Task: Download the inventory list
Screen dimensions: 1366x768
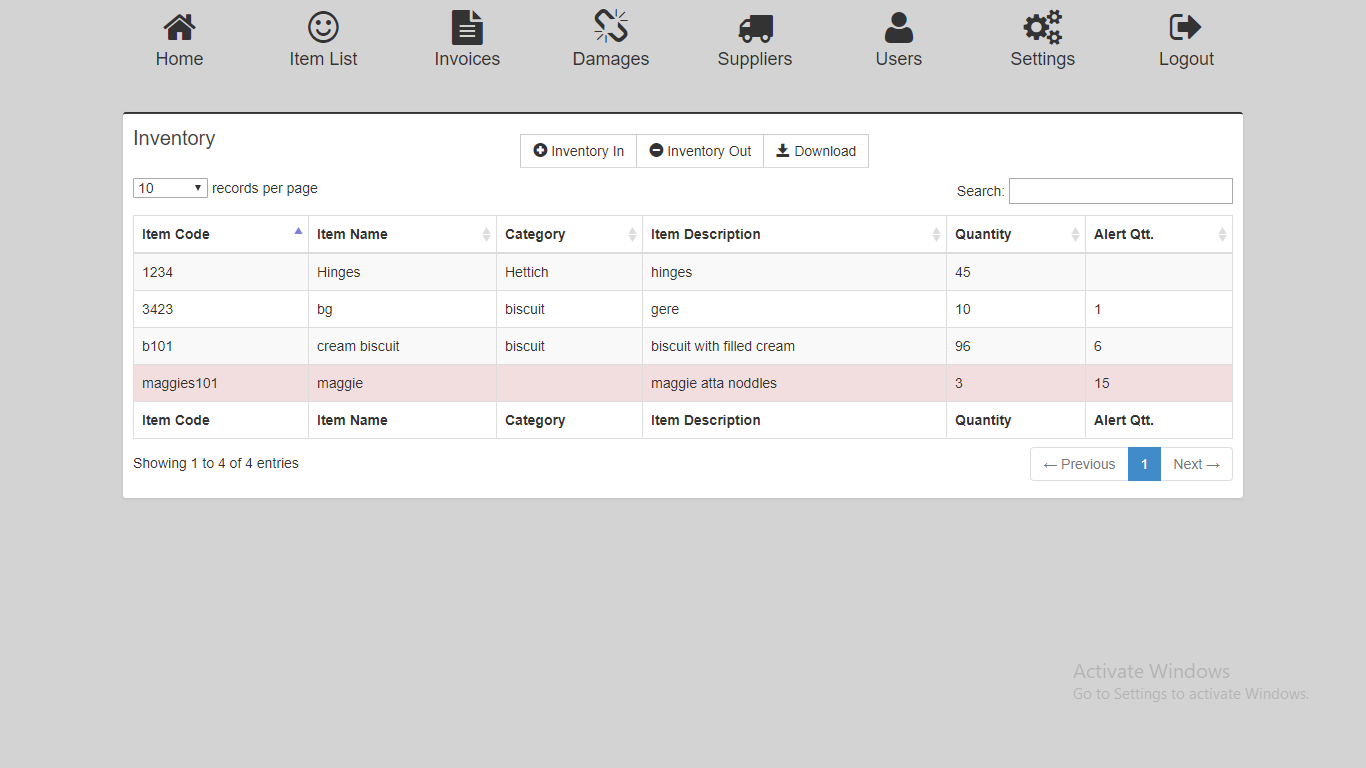Action: 816,151
